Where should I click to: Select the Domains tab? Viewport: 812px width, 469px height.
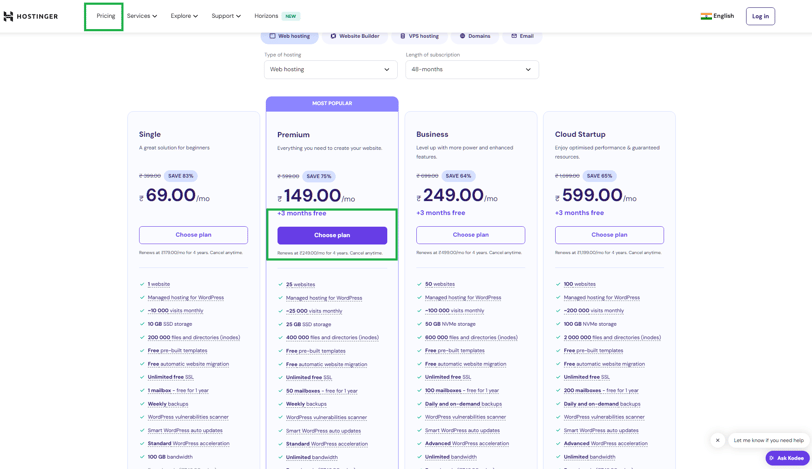(x=475, y=36)
